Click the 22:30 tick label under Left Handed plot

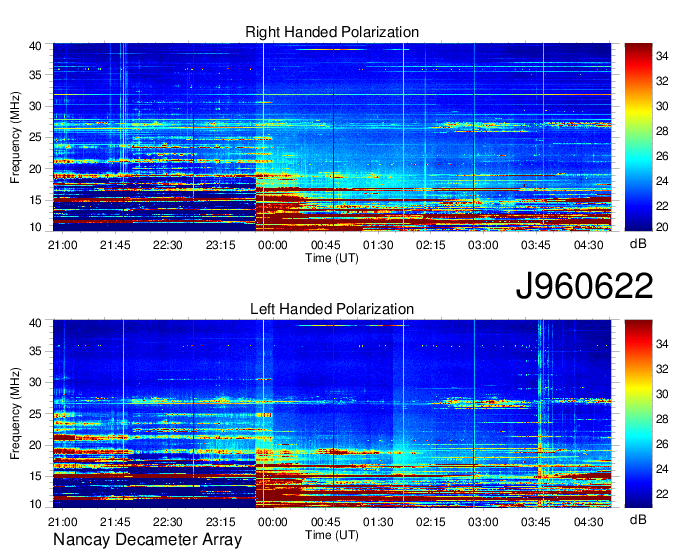coord(167,522)
